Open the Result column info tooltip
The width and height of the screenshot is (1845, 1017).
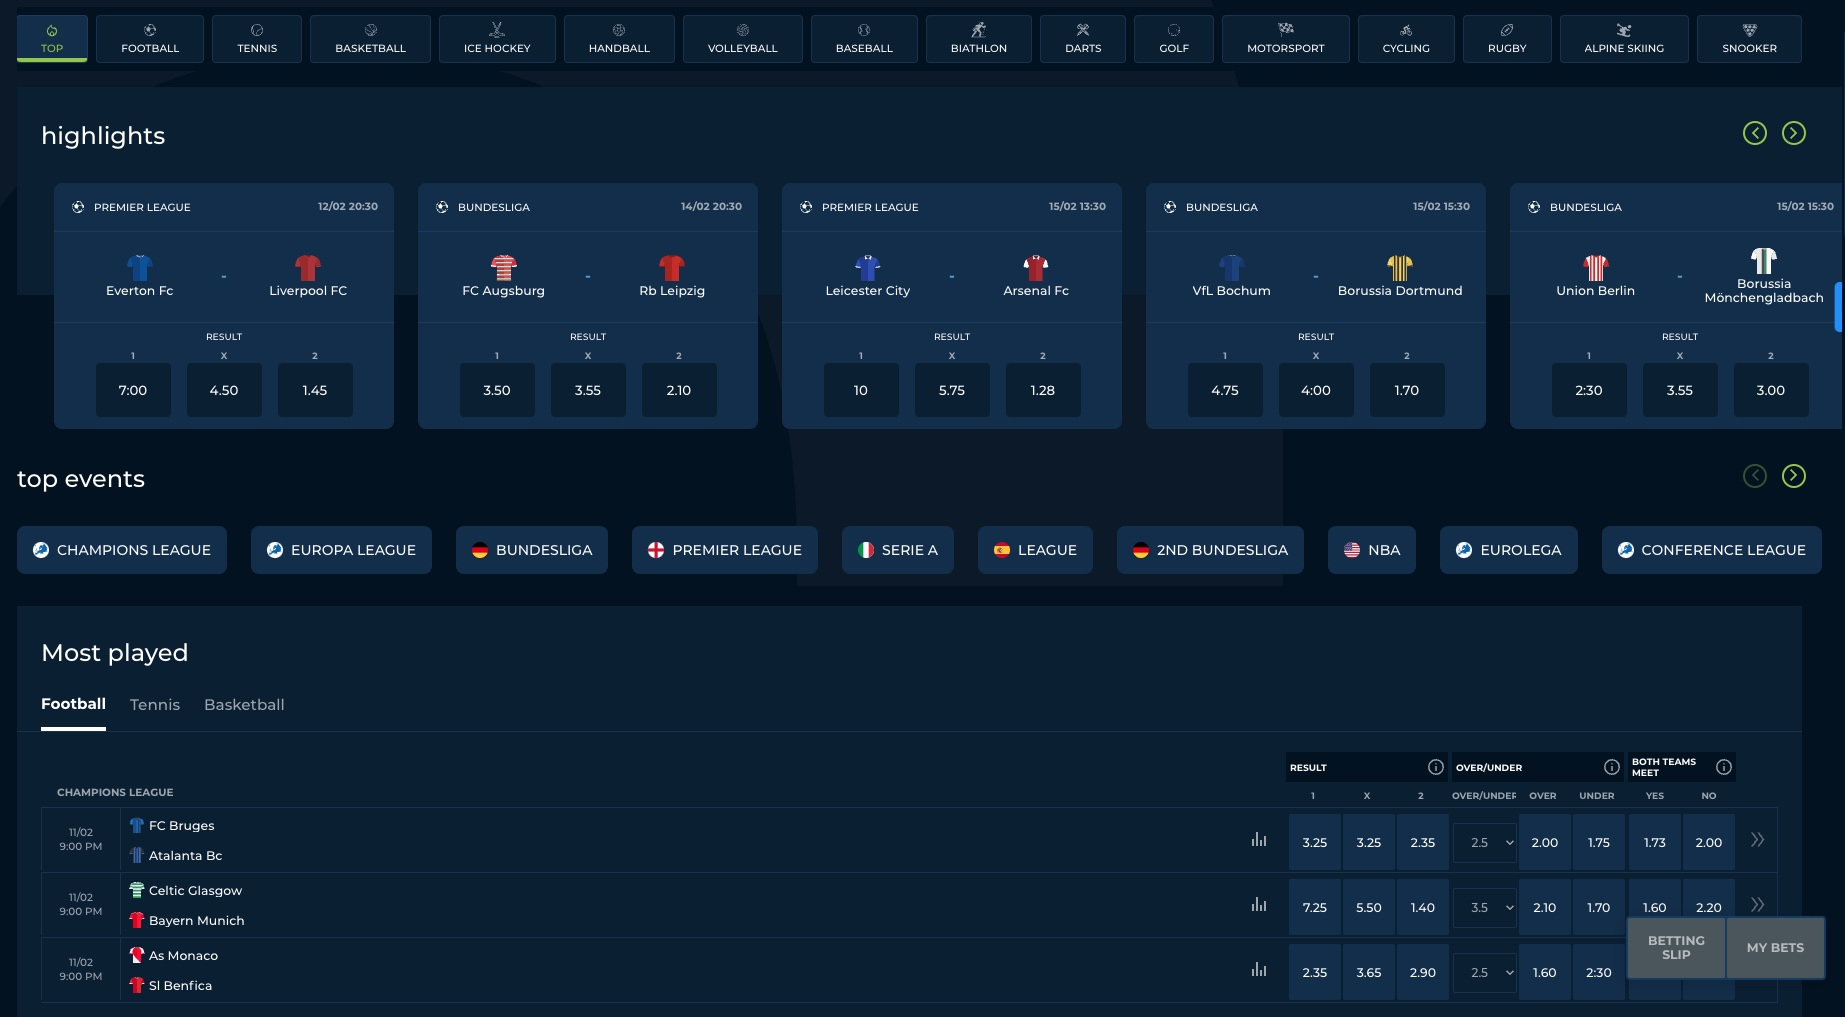(1437, 767)
